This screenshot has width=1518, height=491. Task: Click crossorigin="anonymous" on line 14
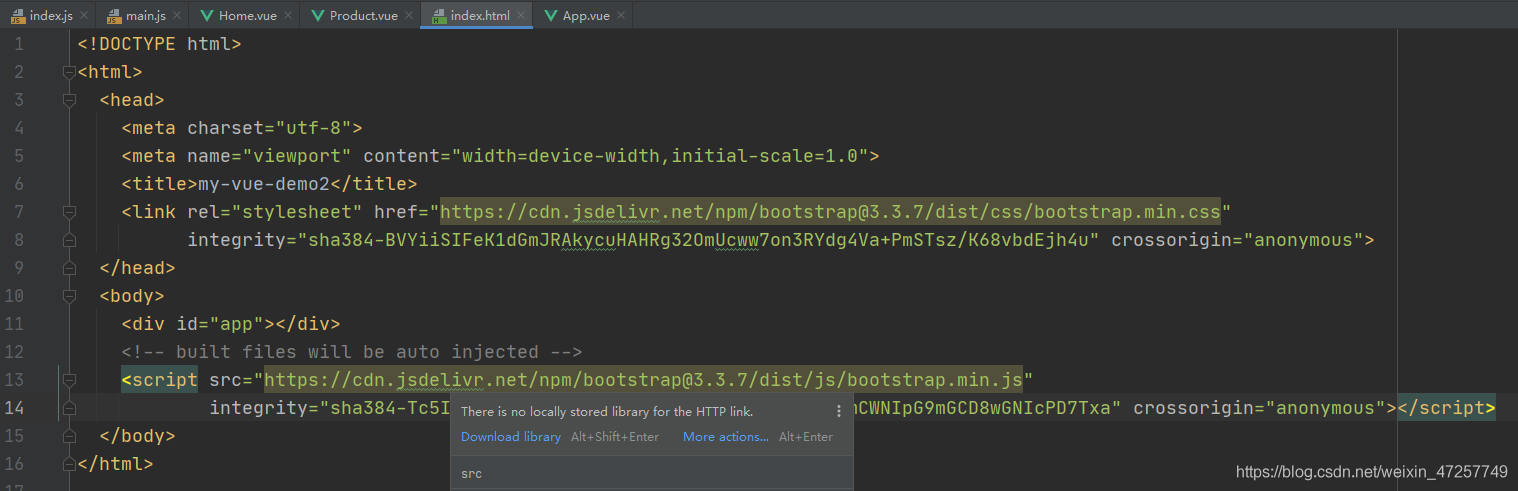pos(1259,408)
